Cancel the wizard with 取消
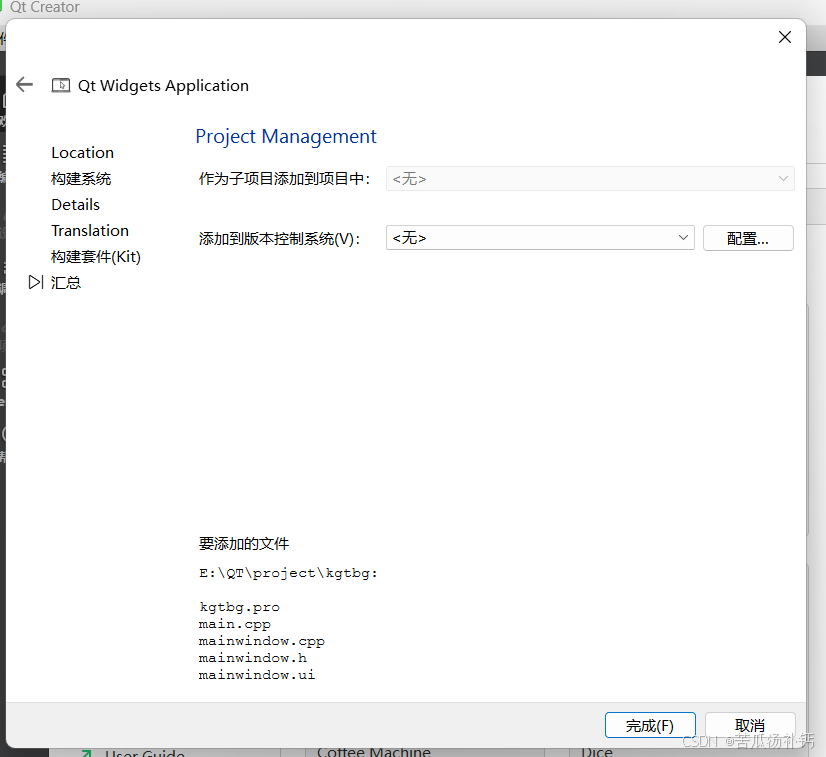 pyautogui.click(x=750, y=725)
